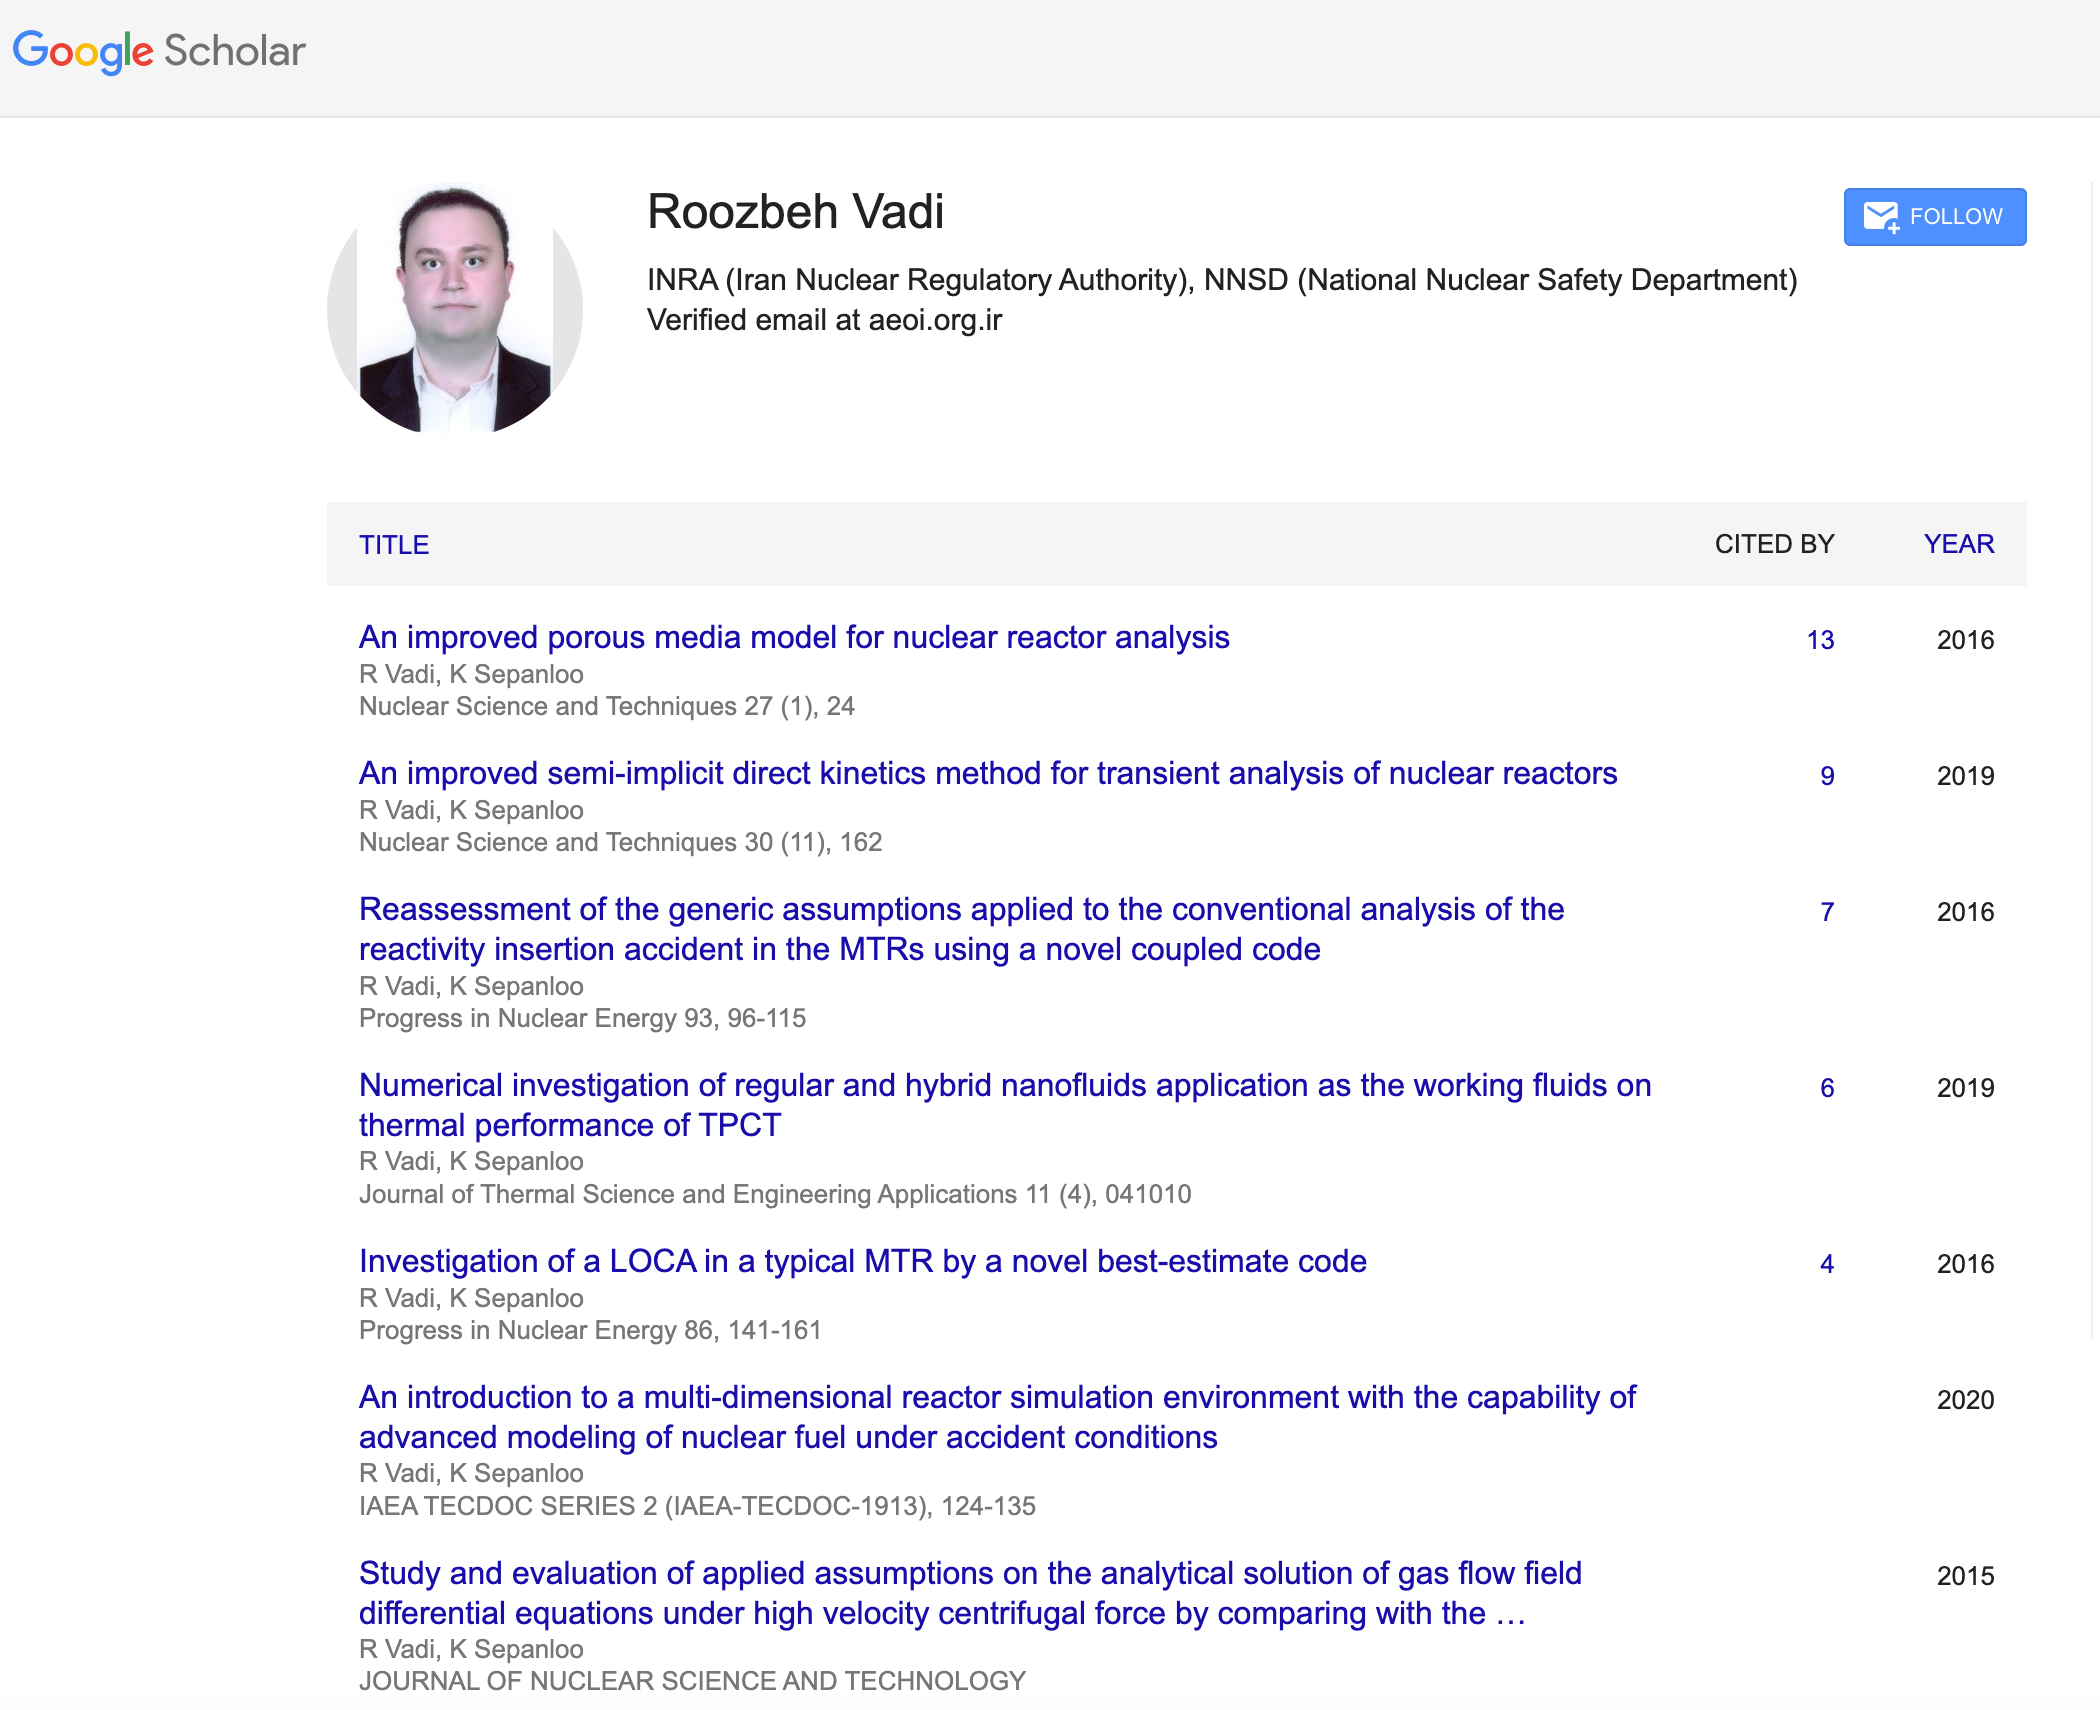The height and width of the screenshot is (1710, 2100).
Task: Show the 9 citations of the kinetics paper
Action: click(x=1826, y=776)
